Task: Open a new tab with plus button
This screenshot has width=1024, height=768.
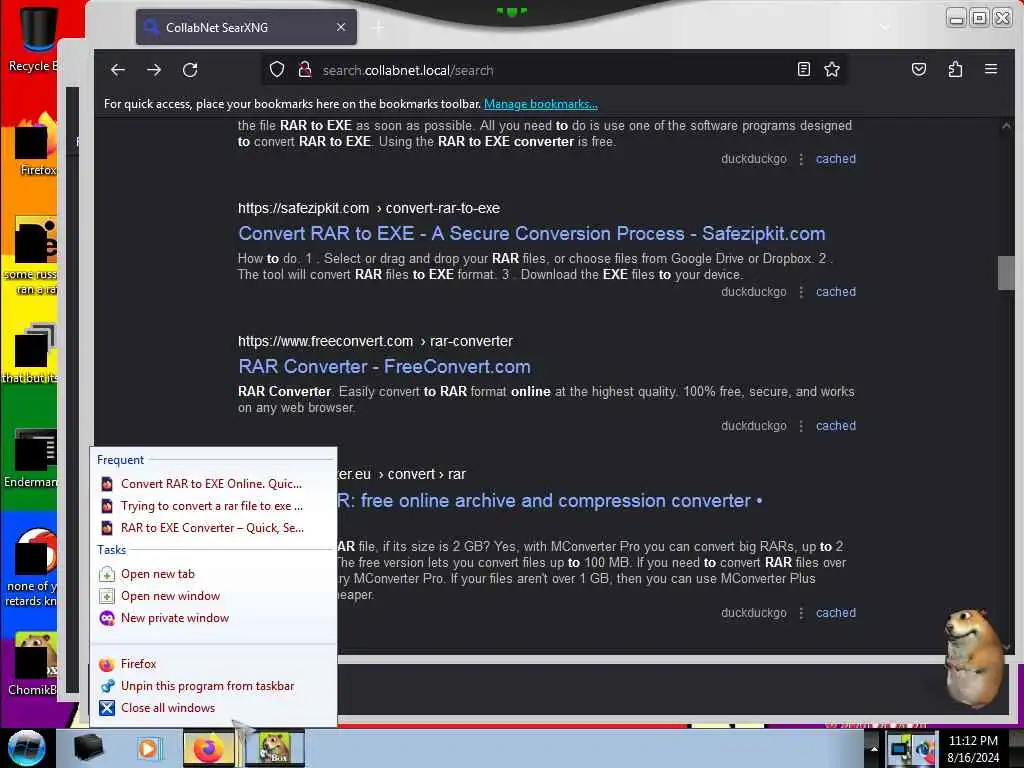Action: click(x=378, y=27)
